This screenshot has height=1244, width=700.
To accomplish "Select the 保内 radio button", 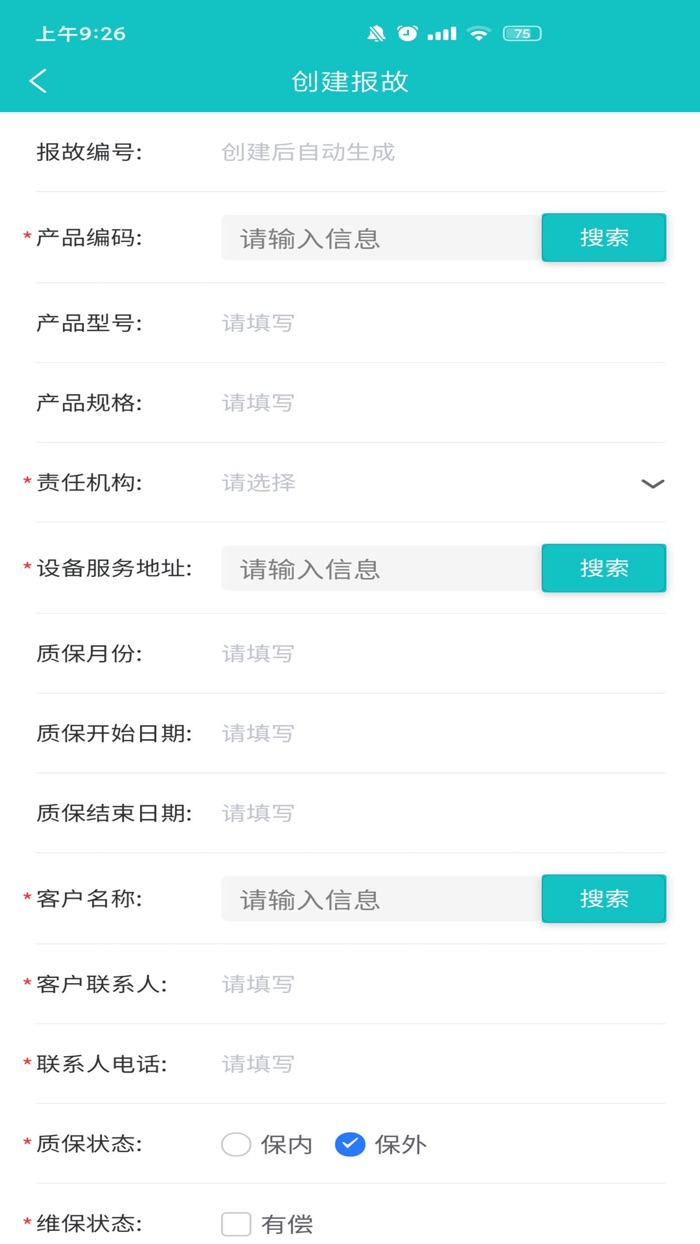I will coord(236,1145).
